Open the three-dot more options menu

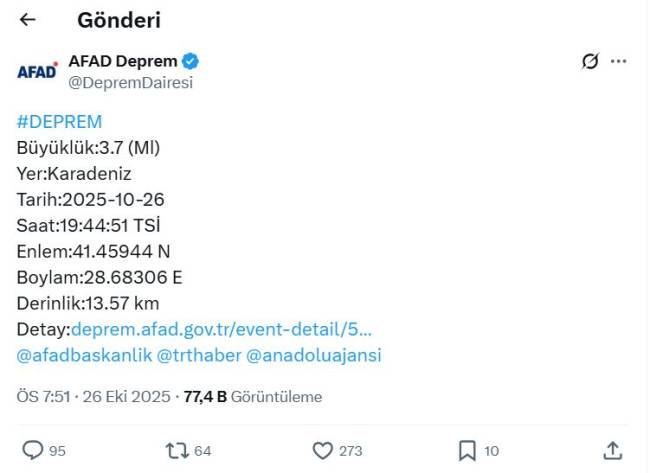pos(619,61)
